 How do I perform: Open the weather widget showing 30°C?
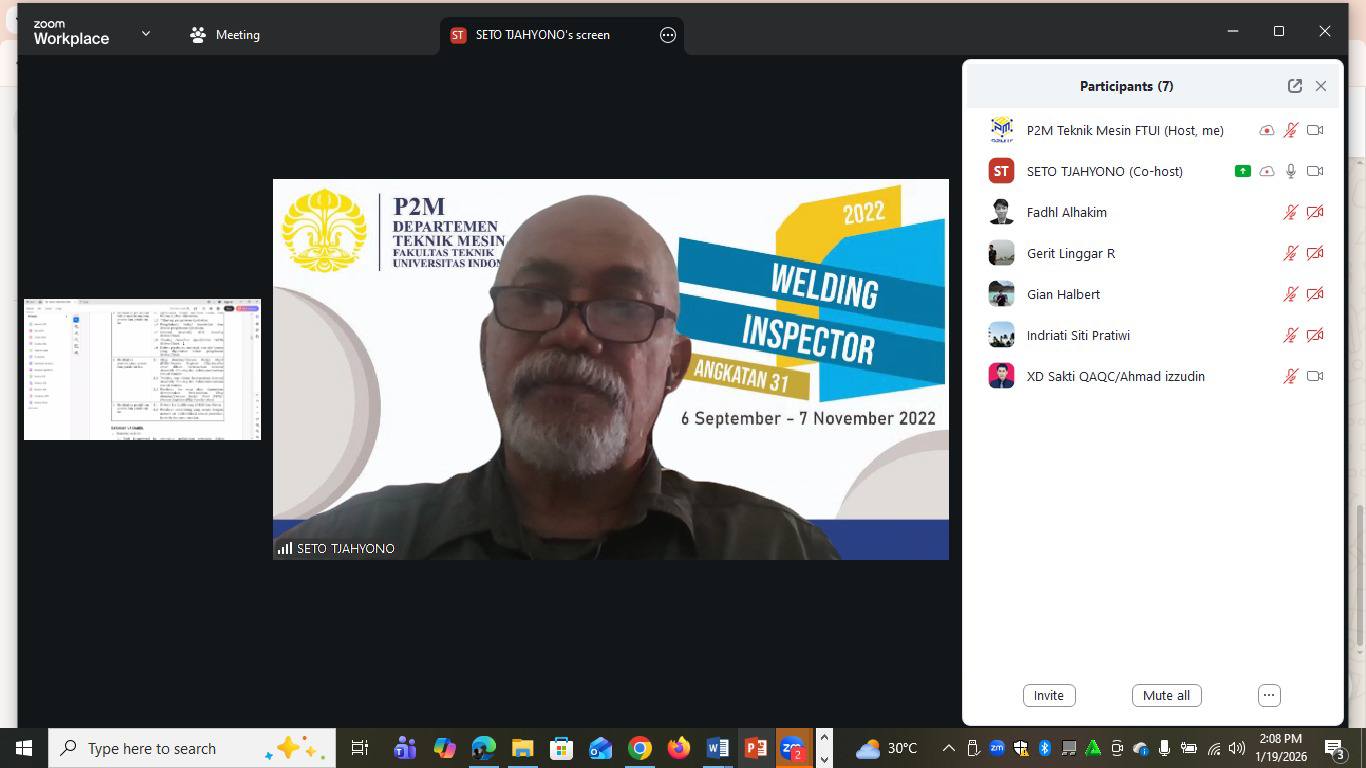point(886,748)
